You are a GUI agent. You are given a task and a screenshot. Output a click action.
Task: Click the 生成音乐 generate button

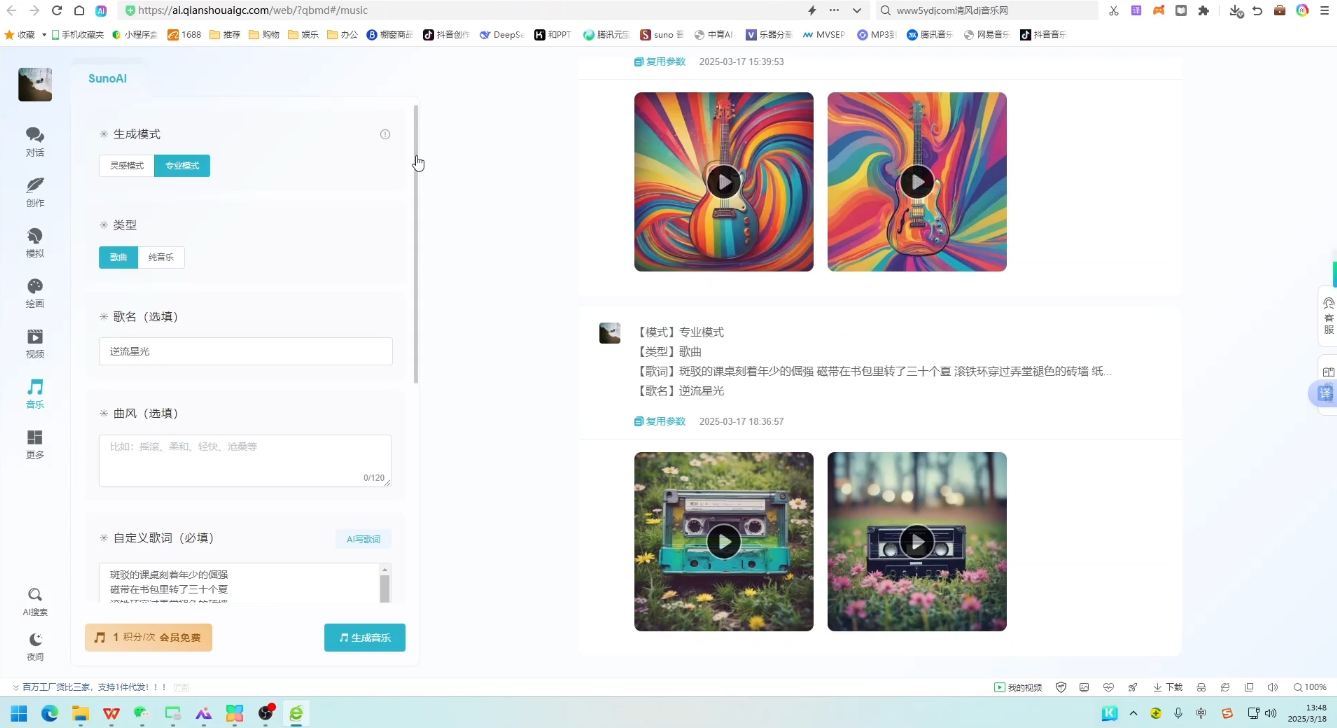click(364, 637)
